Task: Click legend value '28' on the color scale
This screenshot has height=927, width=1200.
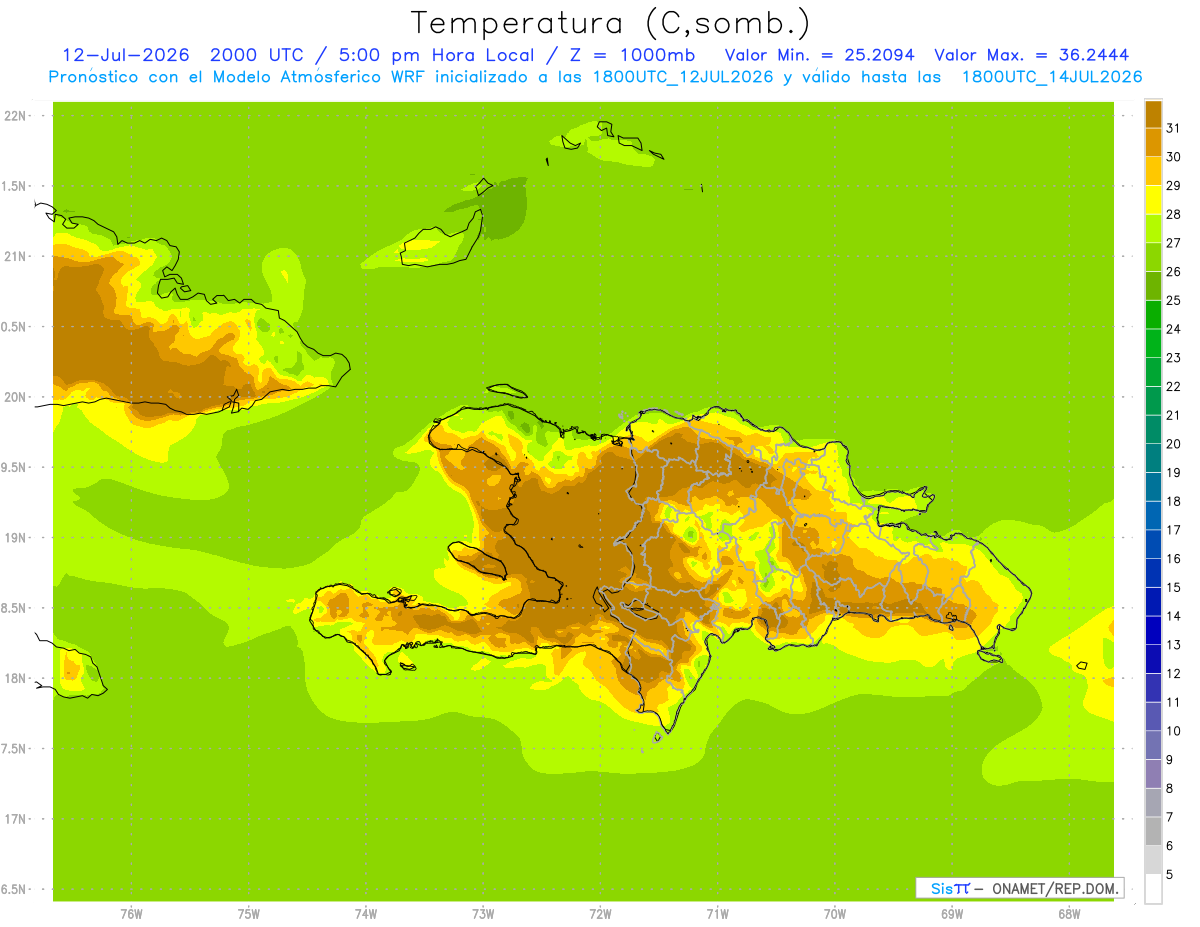Action: point(1173,214)
